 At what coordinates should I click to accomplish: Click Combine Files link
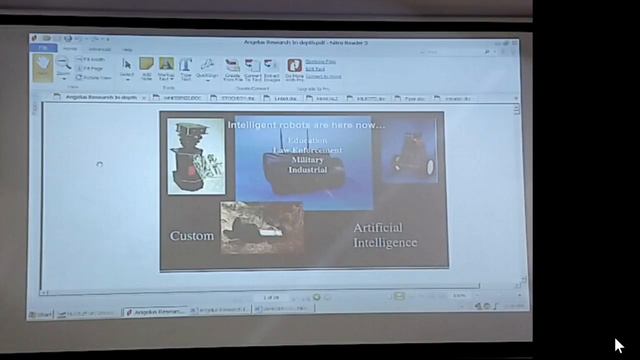click(x=320, y=62)
